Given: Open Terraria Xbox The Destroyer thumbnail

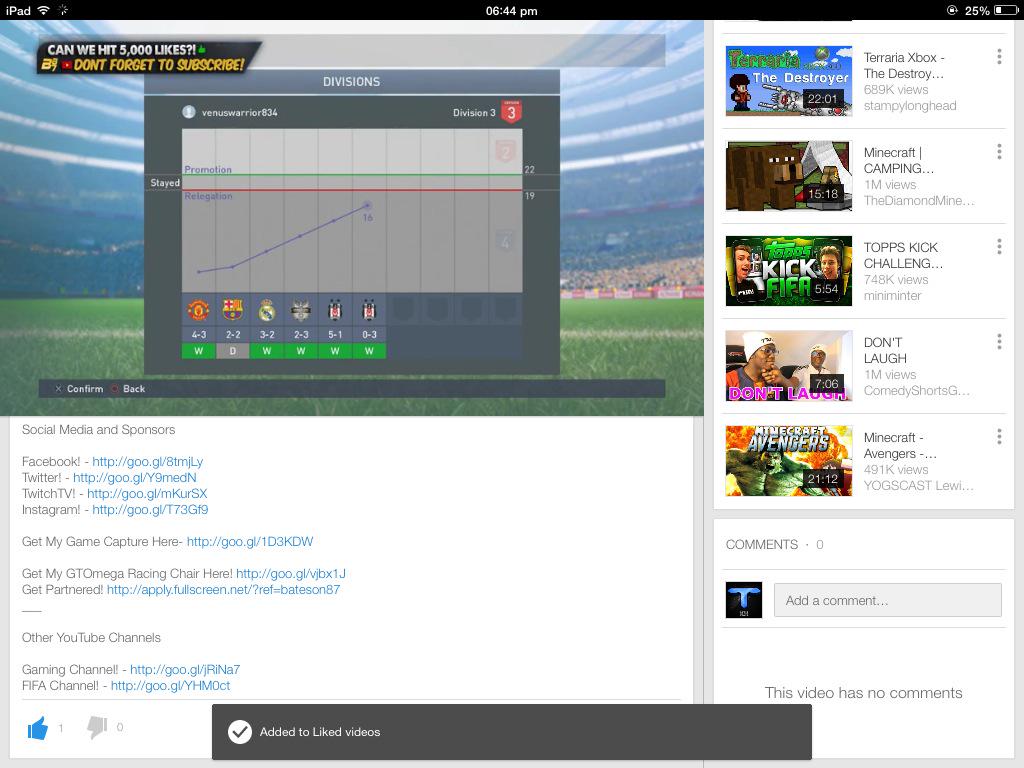Looking at the screenshot, I should point(789,81).
